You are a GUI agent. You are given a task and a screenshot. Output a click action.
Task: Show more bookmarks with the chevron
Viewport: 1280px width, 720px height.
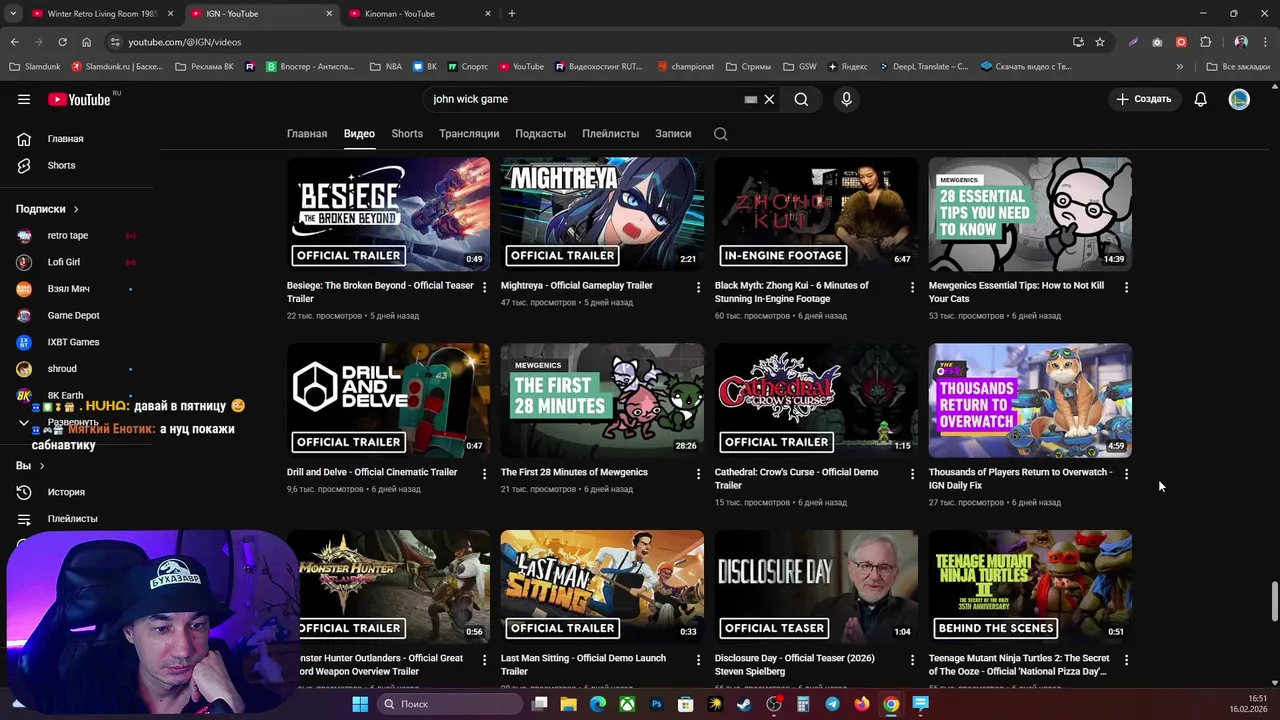tap(1180, 67)
